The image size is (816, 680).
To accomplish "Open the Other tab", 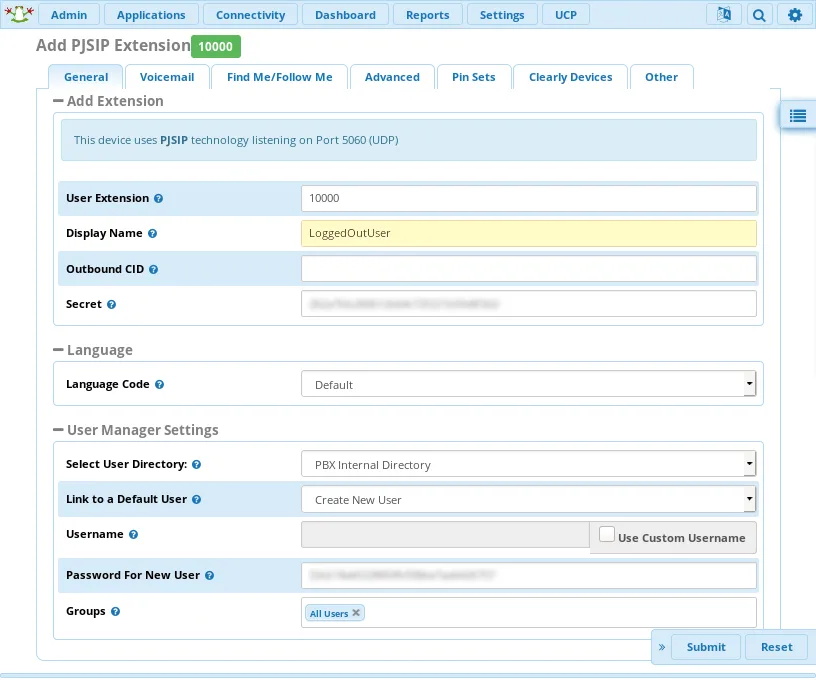I will pyautogui.click(x=661, y=77).
